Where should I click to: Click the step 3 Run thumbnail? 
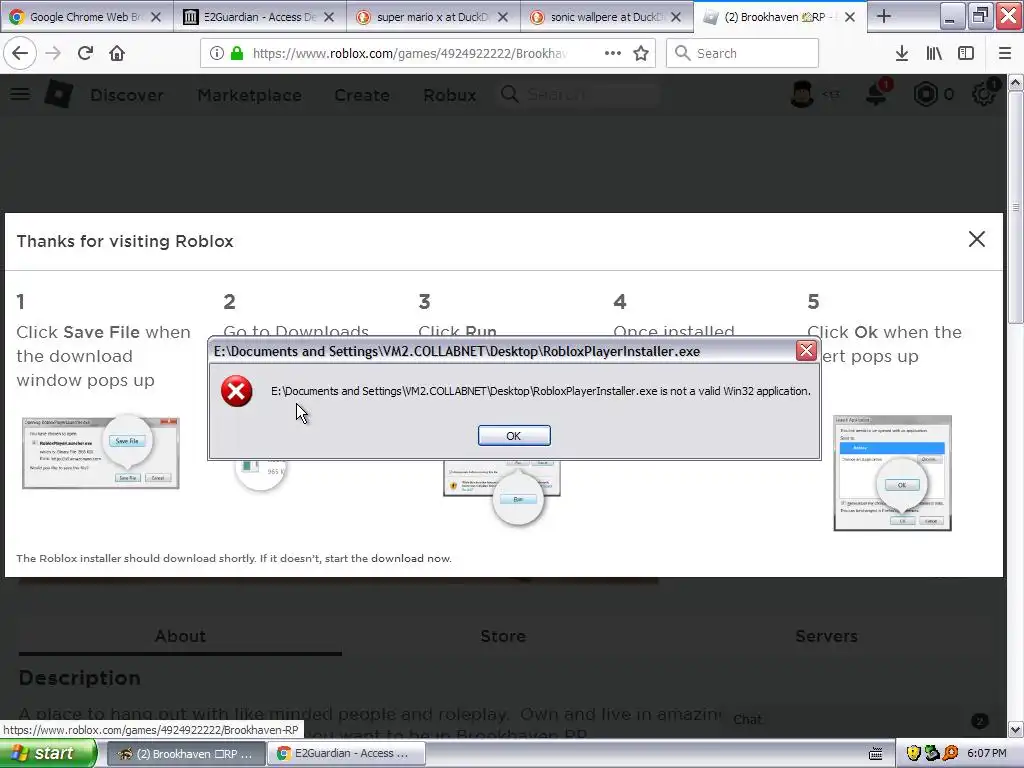pos(502,492)
